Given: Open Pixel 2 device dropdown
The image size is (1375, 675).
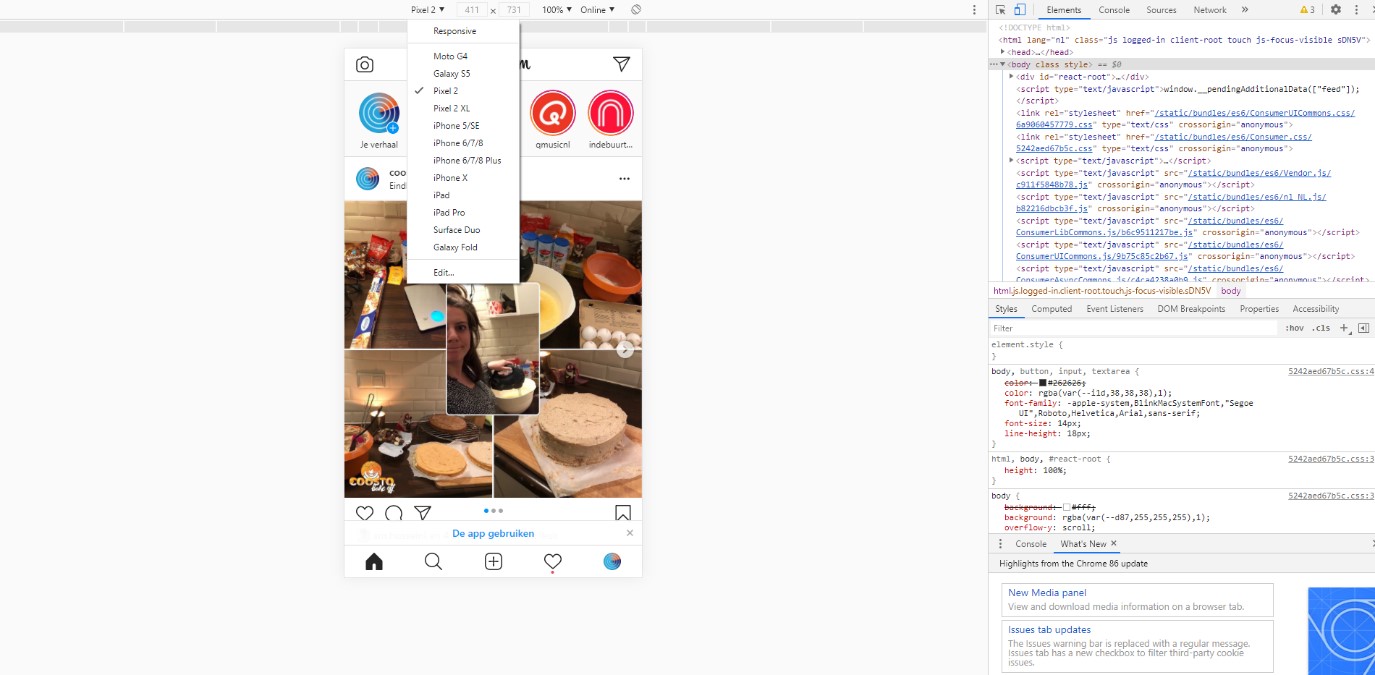Looking at the screenshot, I should (428, 9).
